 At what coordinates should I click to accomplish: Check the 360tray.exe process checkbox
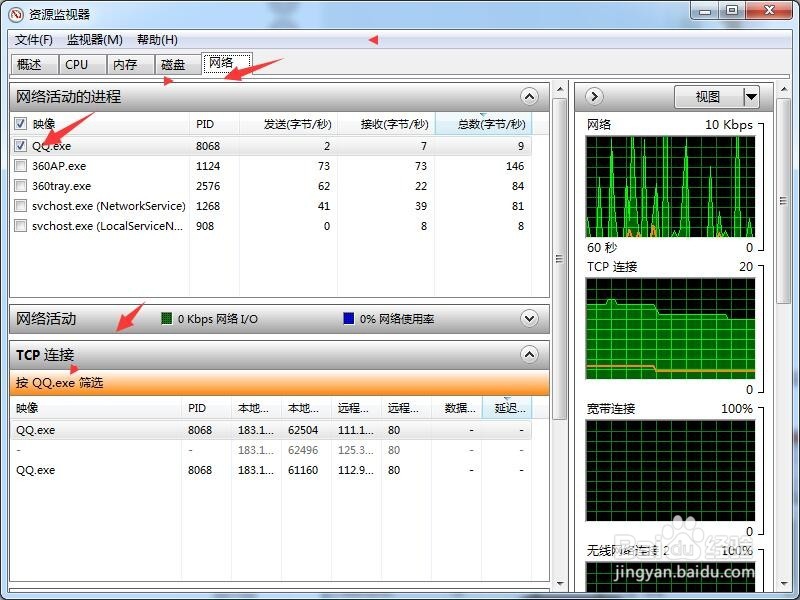20,186
